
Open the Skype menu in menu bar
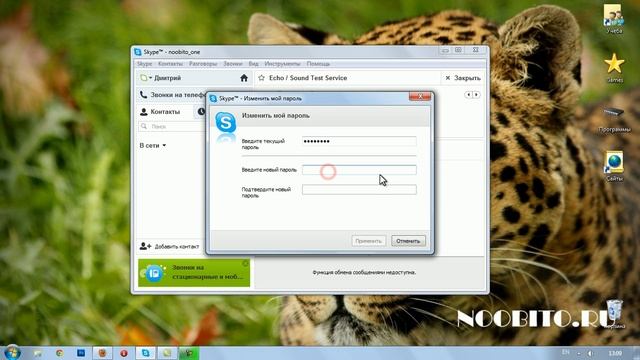pyautogui.click(x=144, y=64)
